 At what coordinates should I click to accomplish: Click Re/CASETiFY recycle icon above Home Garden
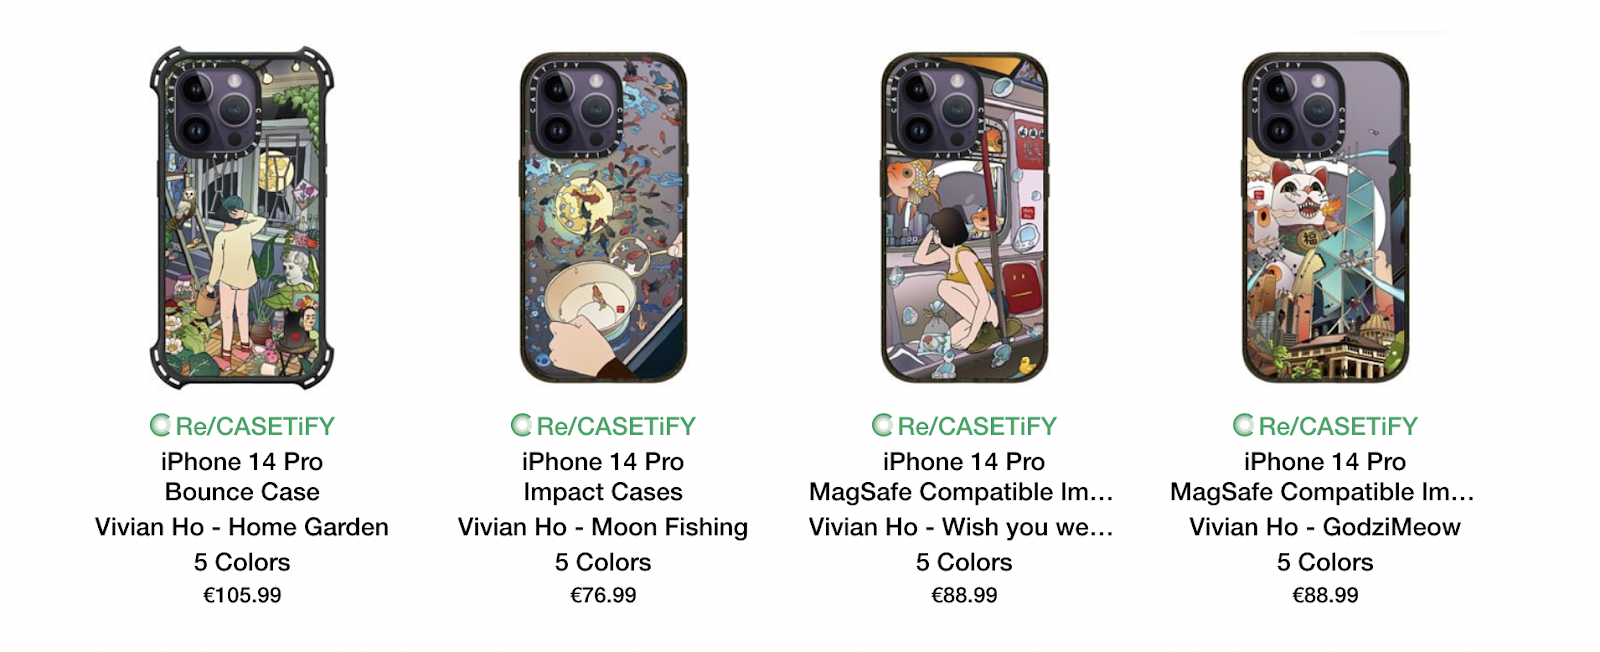point(160,426)
